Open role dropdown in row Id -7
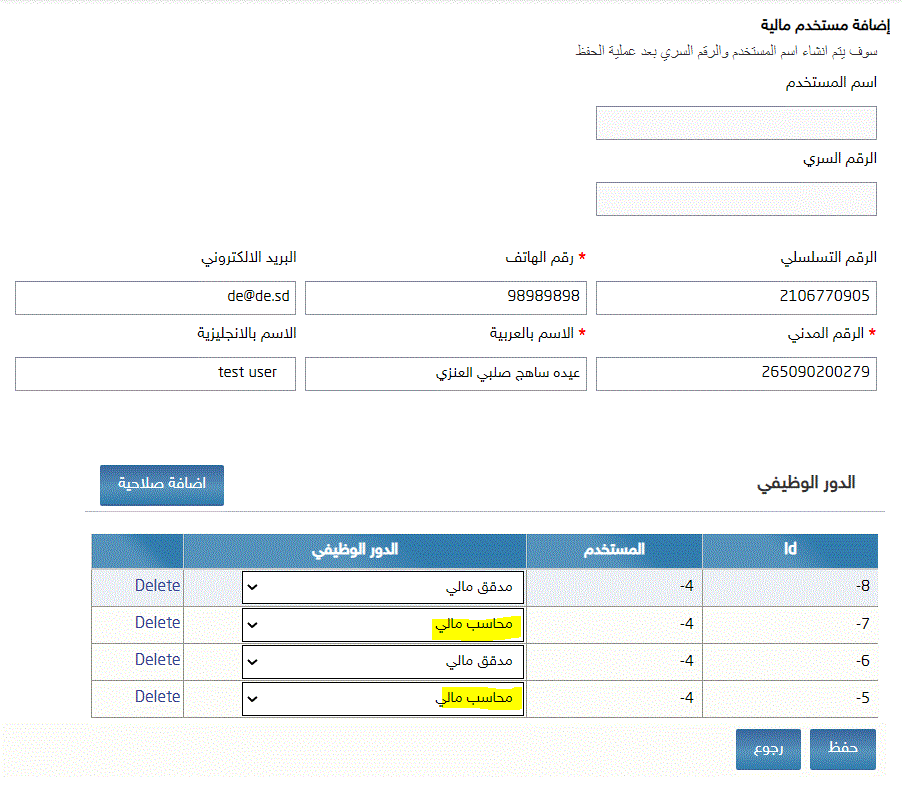 click(383, 625)
